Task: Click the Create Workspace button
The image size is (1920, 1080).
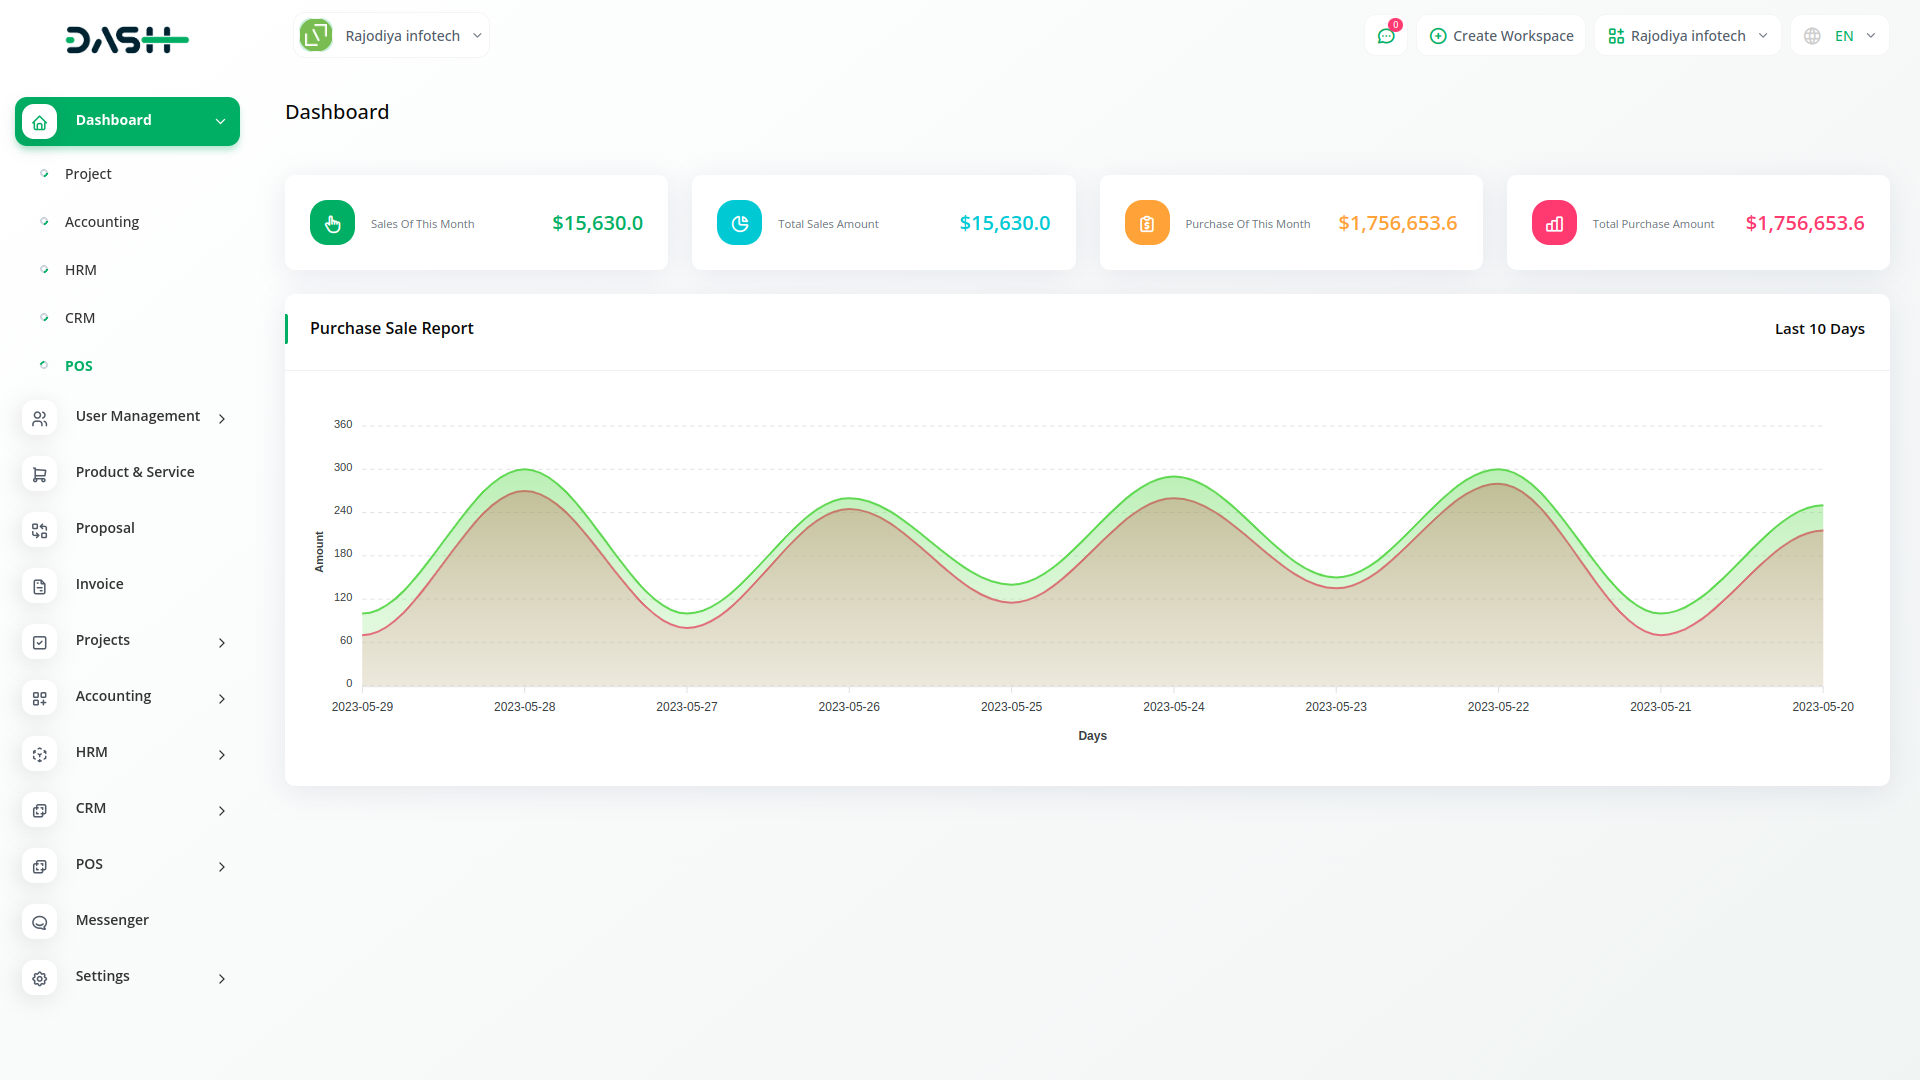Action: tap(1500, 35)
